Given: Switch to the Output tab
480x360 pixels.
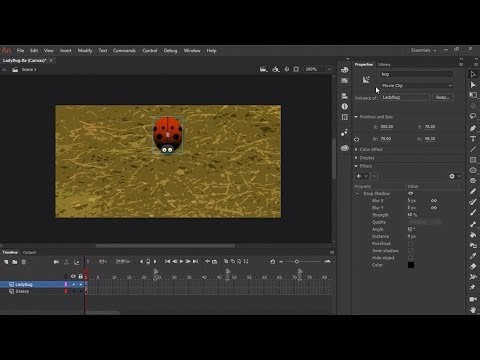Looking at the screenshot, I should tap(29, 252).
